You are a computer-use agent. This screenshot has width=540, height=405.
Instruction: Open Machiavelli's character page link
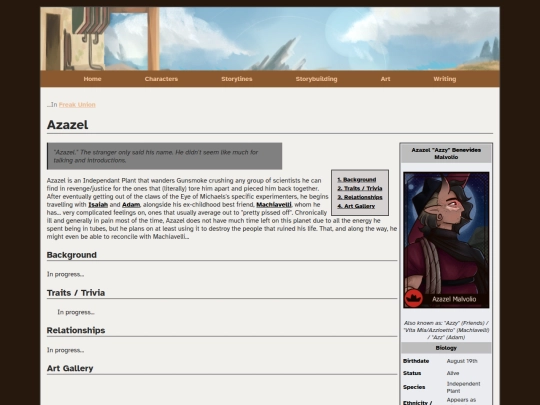tap(274, 205)
